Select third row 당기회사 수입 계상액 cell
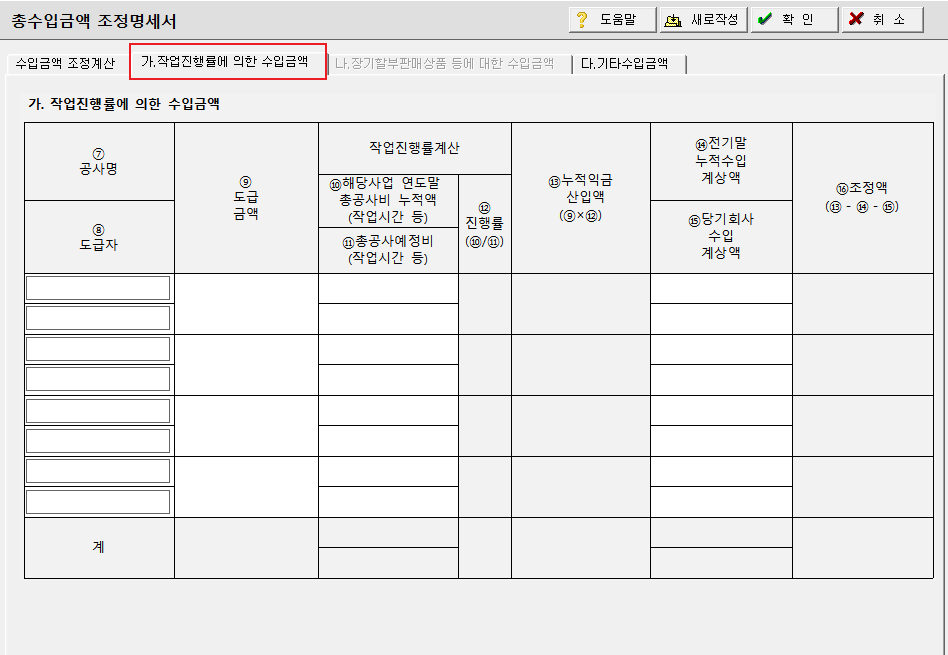 721,441
